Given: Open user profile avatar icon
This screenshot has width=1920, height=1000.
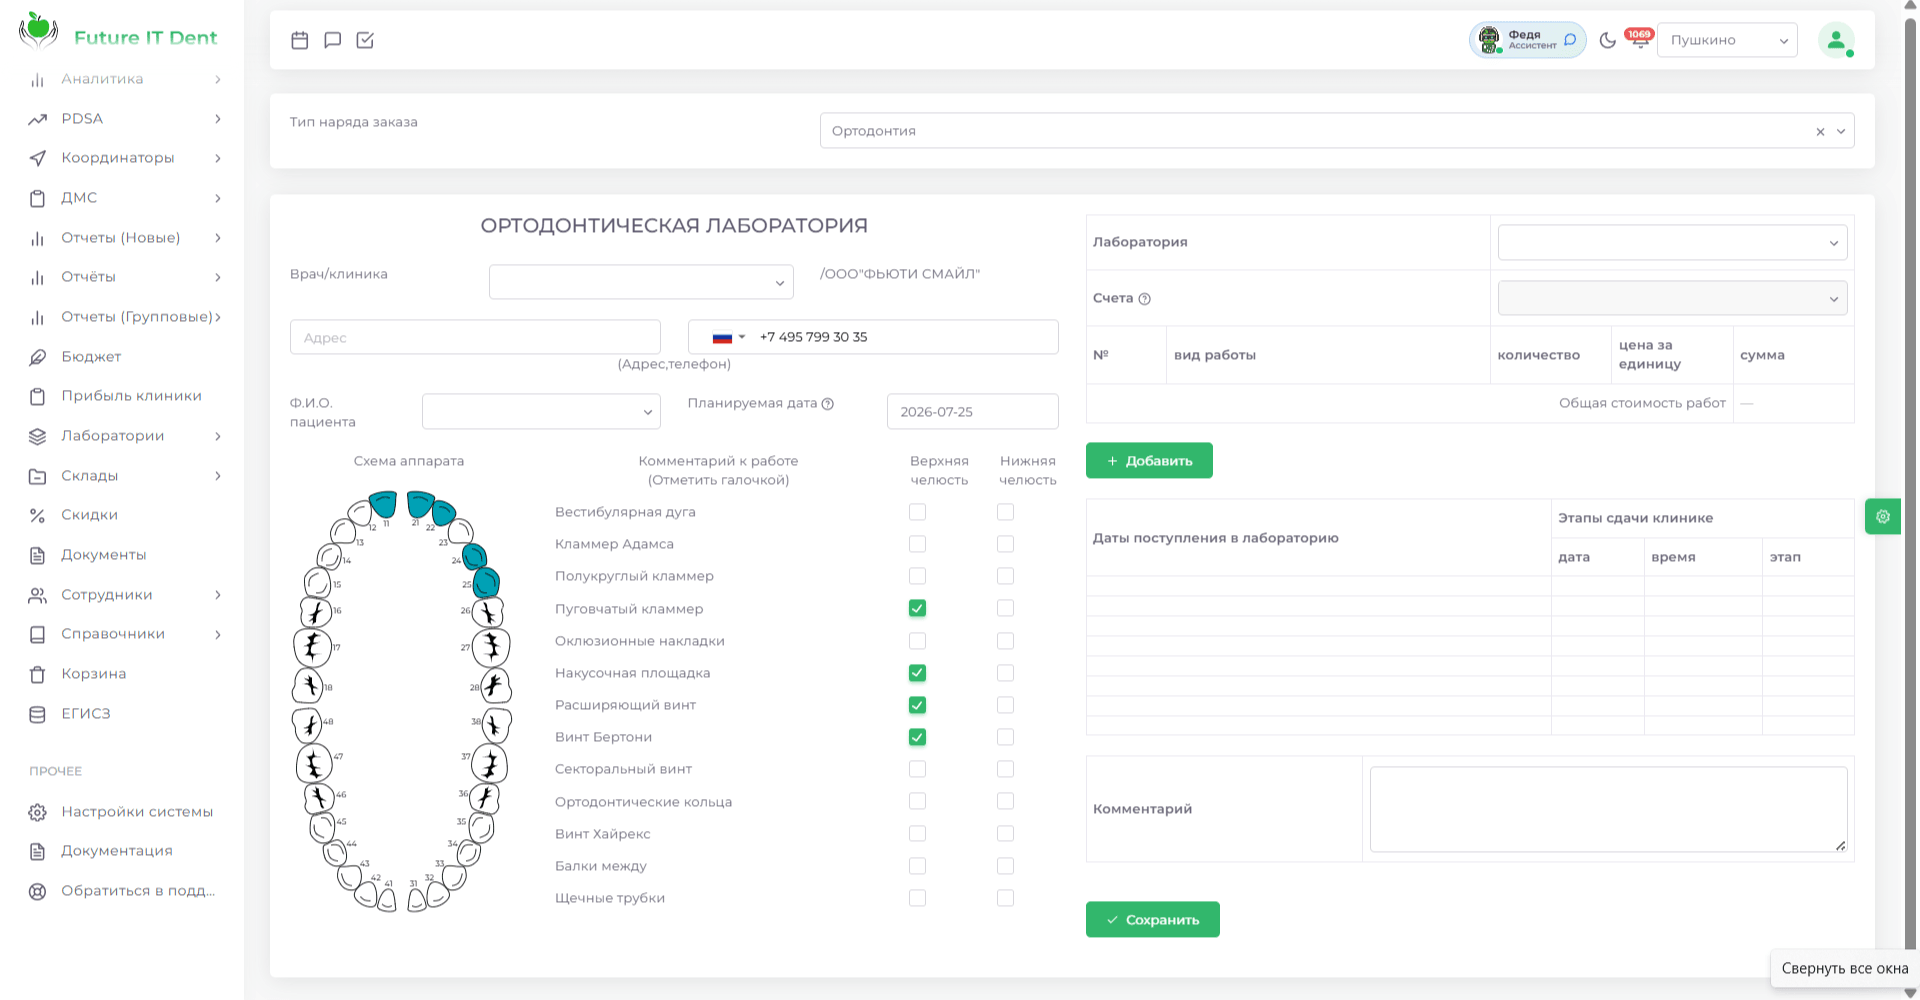Looking at the screenshot, I should coord(1836,40).
